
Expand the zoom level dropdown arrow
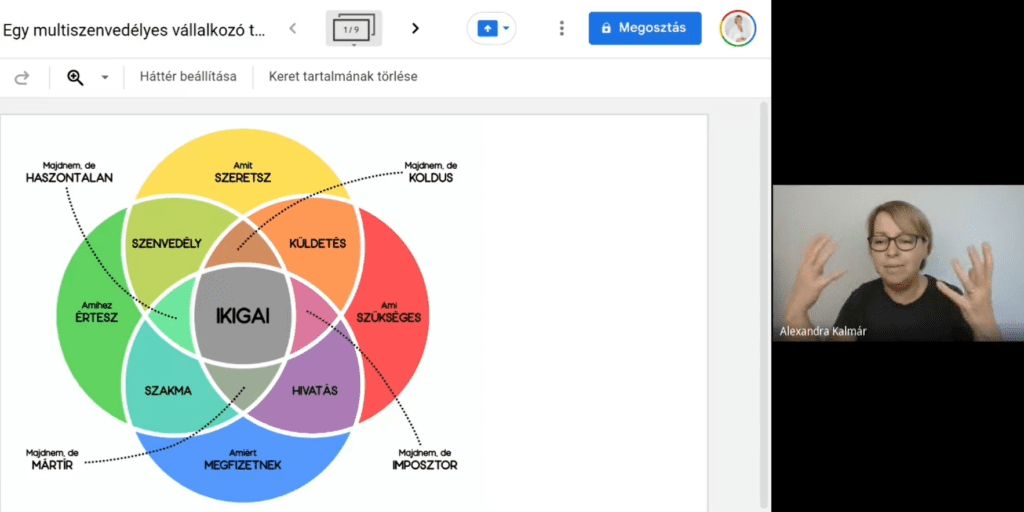point(104,78)
